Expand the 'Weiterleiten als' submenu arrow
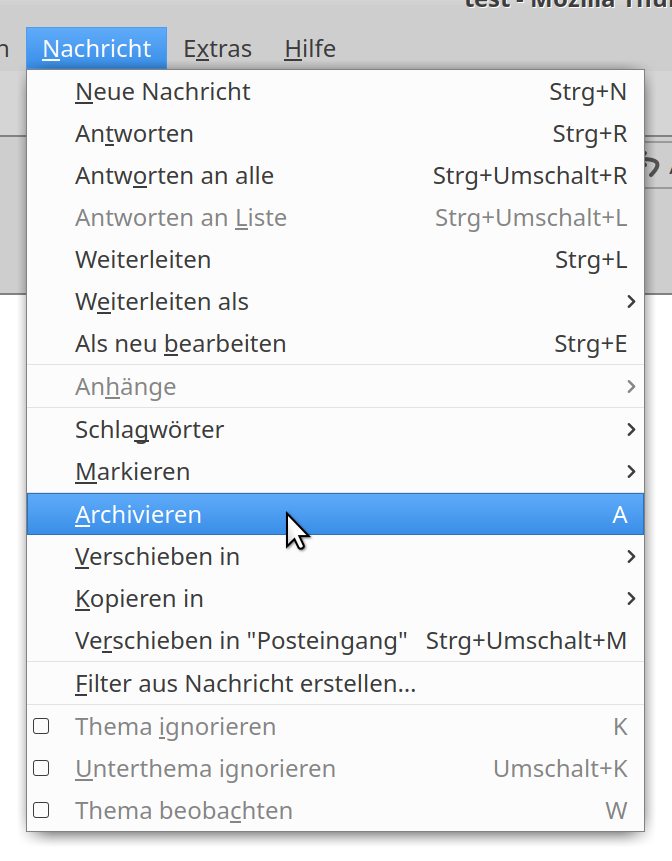The image size is (672, 861). [x=630, y=302]
